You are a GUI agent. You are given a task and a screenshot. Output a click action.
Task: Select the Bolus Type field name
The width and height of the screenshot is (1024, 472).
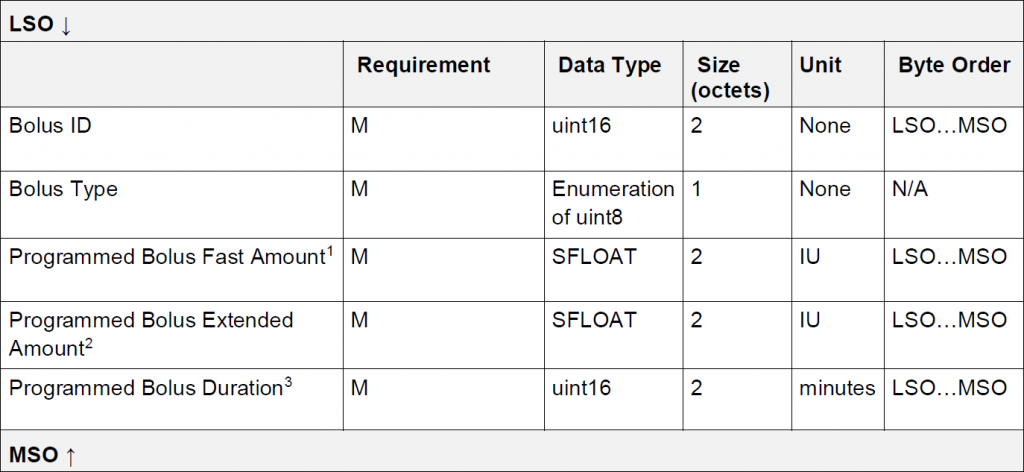point(63,189)
